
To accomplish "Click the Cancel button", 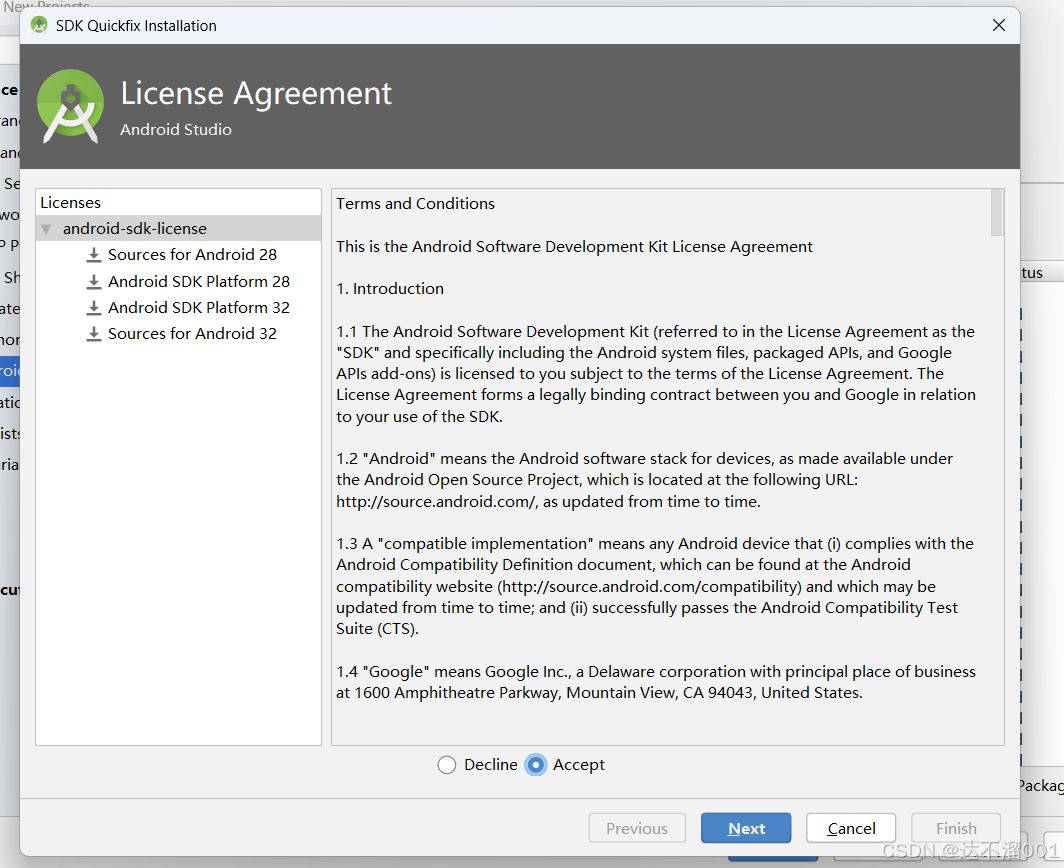I will pos(851,828).
